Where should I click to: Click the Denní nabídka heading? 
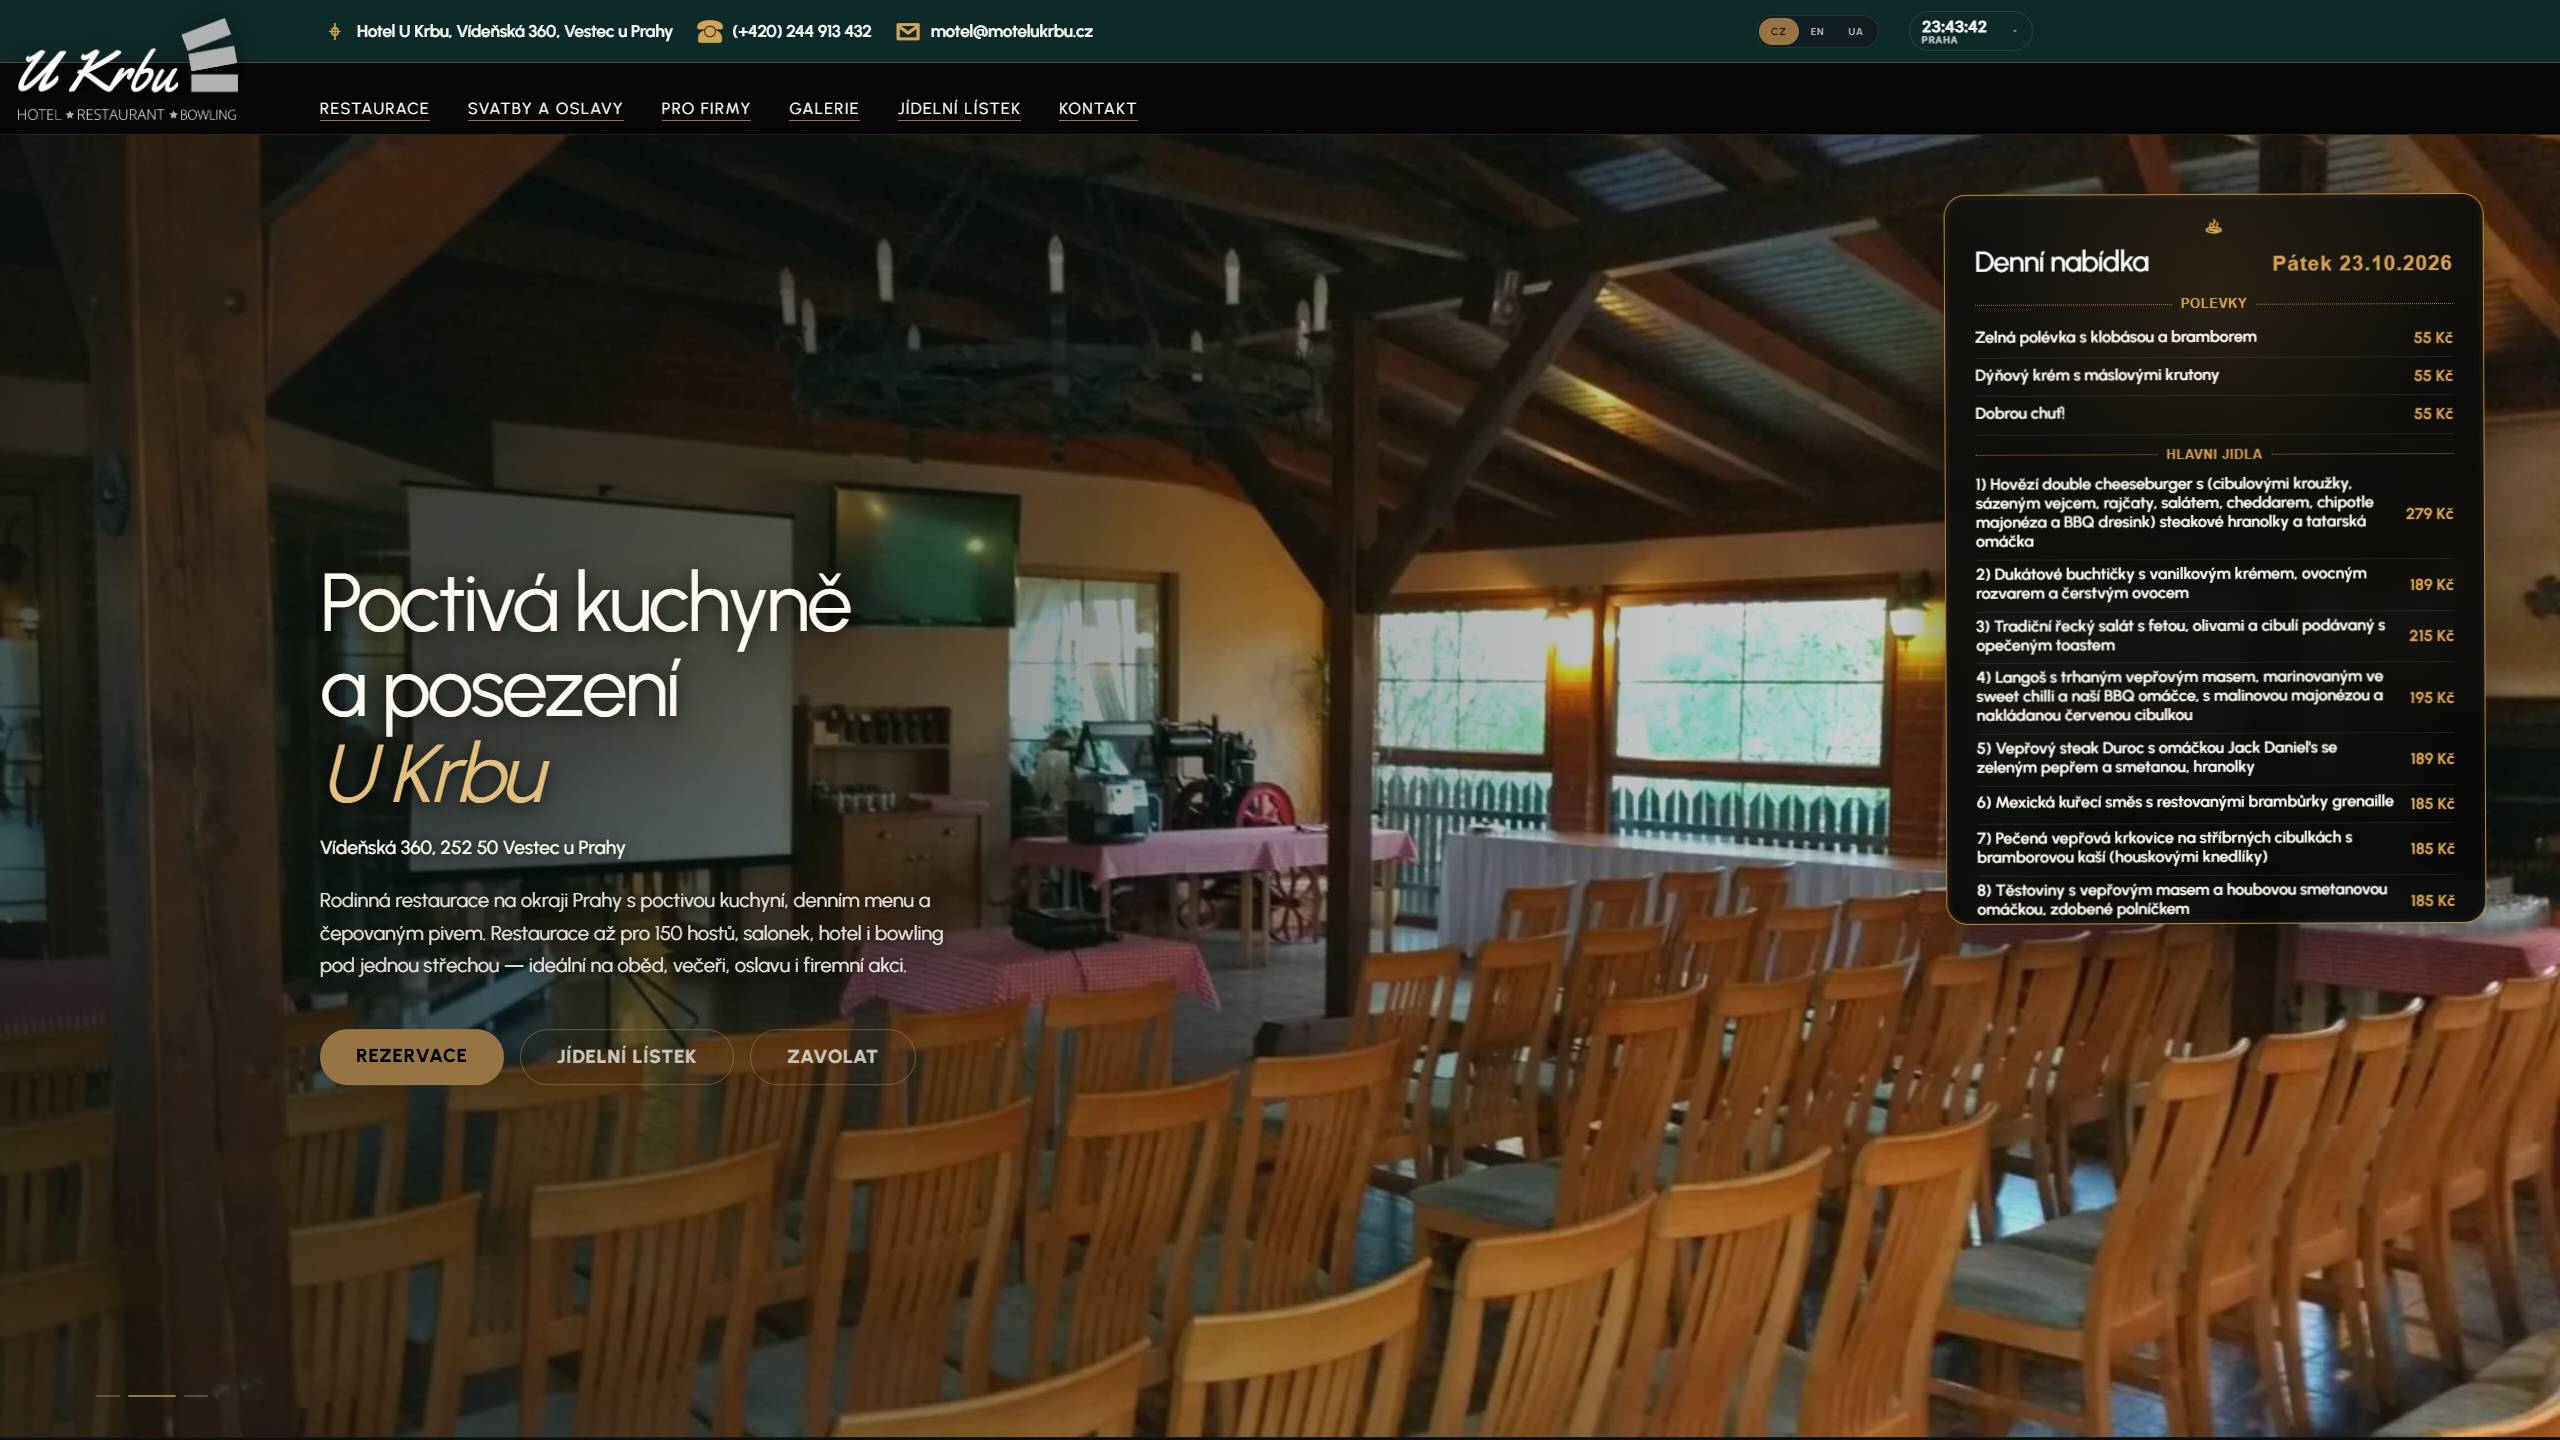click(x=2061, y=262)
